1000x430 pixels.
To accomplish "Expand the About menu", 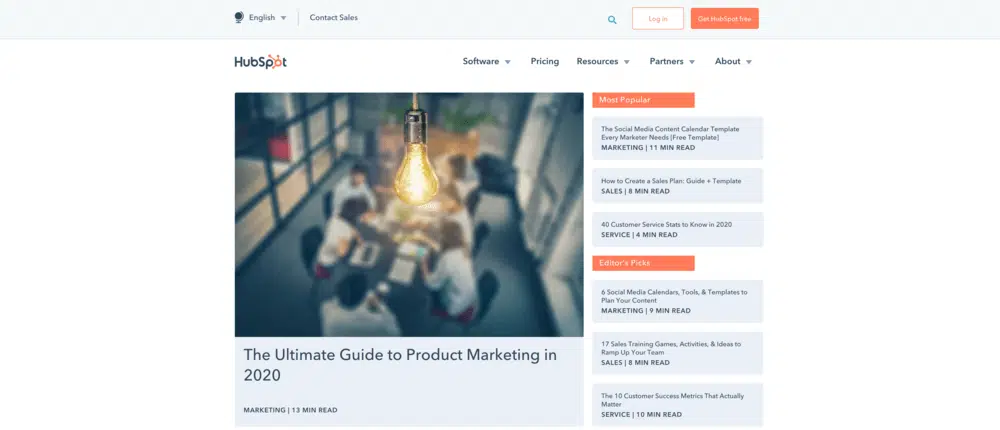I will pyautogui.click(x=732, y=62).
